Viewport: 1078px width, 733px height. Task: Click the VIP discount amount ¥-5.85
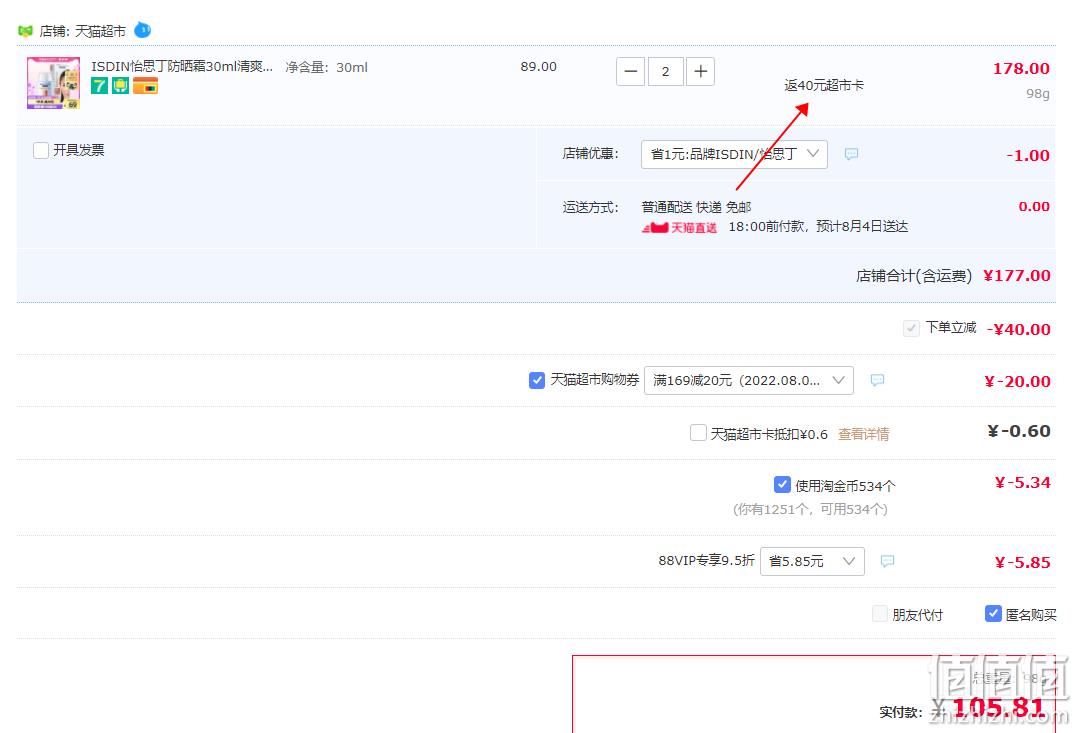coord(1022,562)
